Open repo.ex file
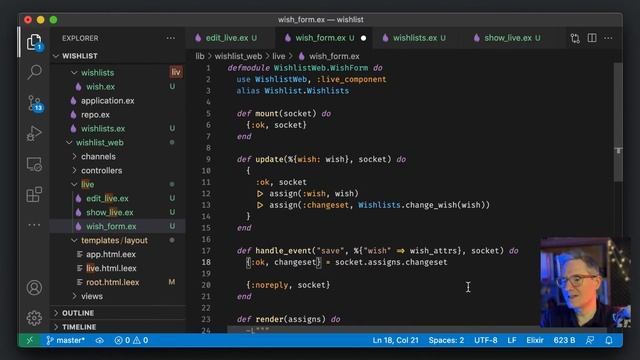Image resolution: width=640 pixels, height=360 pixels. click(118, 115)
